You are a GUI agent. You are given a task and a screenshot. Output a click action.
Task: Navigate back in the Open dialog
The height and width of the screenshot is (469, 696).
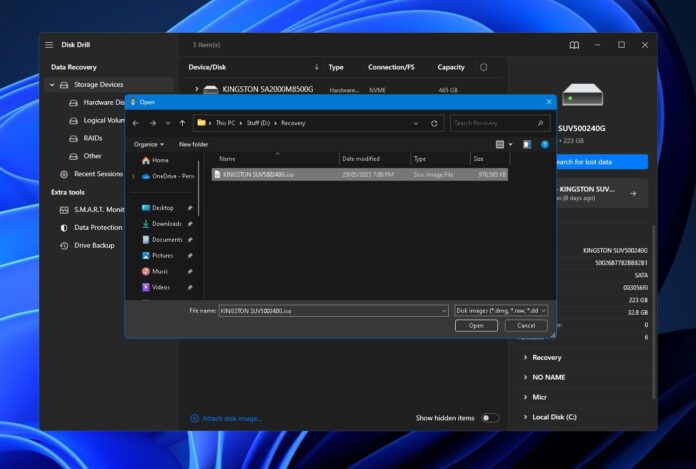(x=136, y=123)
